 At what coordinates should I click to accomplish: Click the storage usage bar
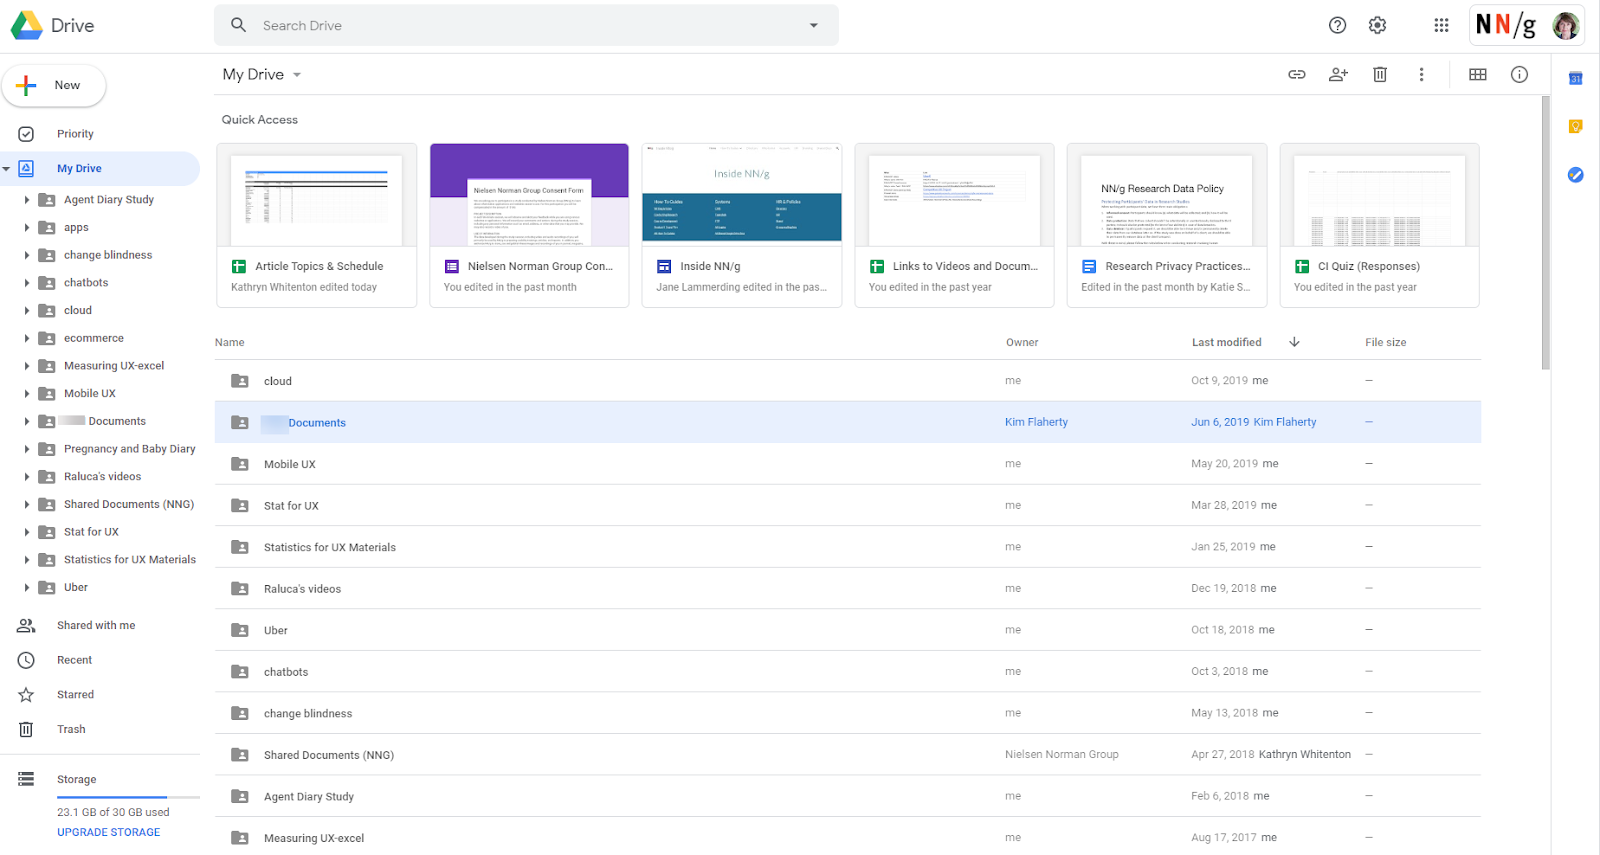pos(128,797)
